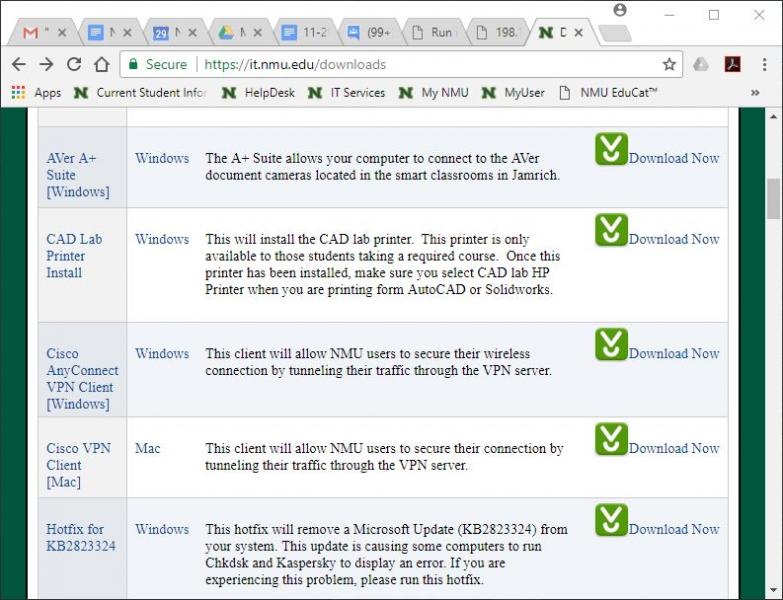Close the second tab with the Docs icon

[127, 32]
